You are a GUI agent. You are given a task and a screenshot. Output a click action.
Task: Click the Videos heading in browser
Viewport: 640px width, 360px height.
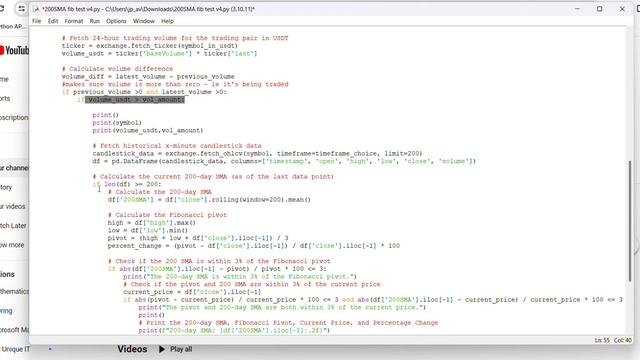132,349
